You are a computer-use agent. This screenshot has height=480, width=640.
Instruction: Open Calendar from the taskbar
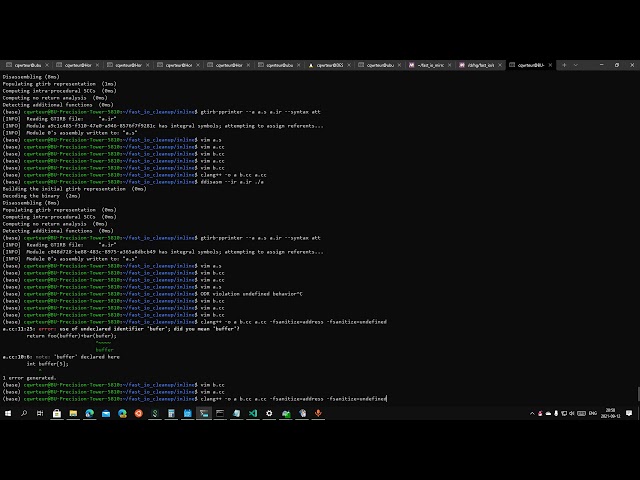187,413
